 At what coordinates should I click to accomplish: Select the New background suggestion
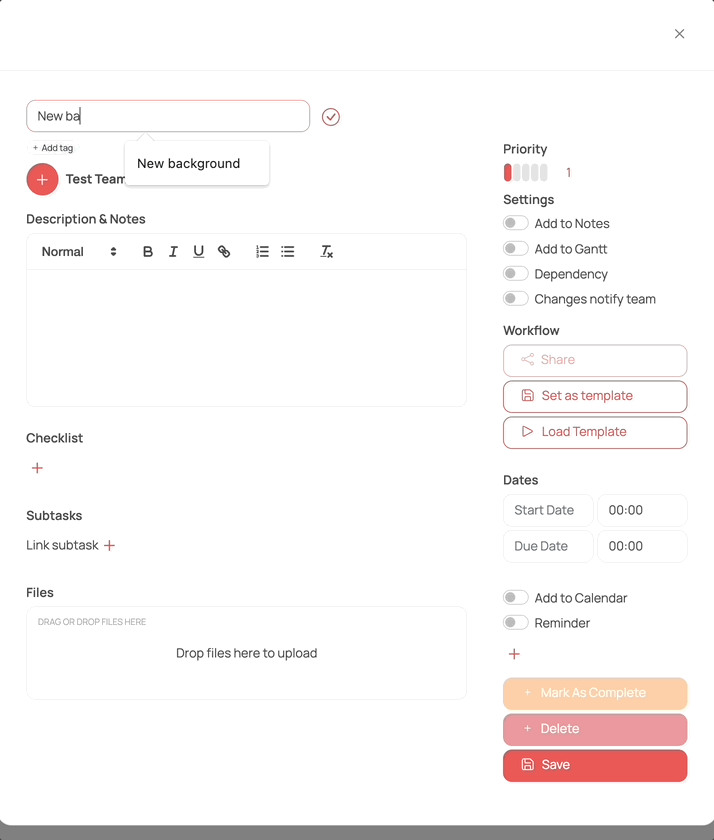coord(189,164)
